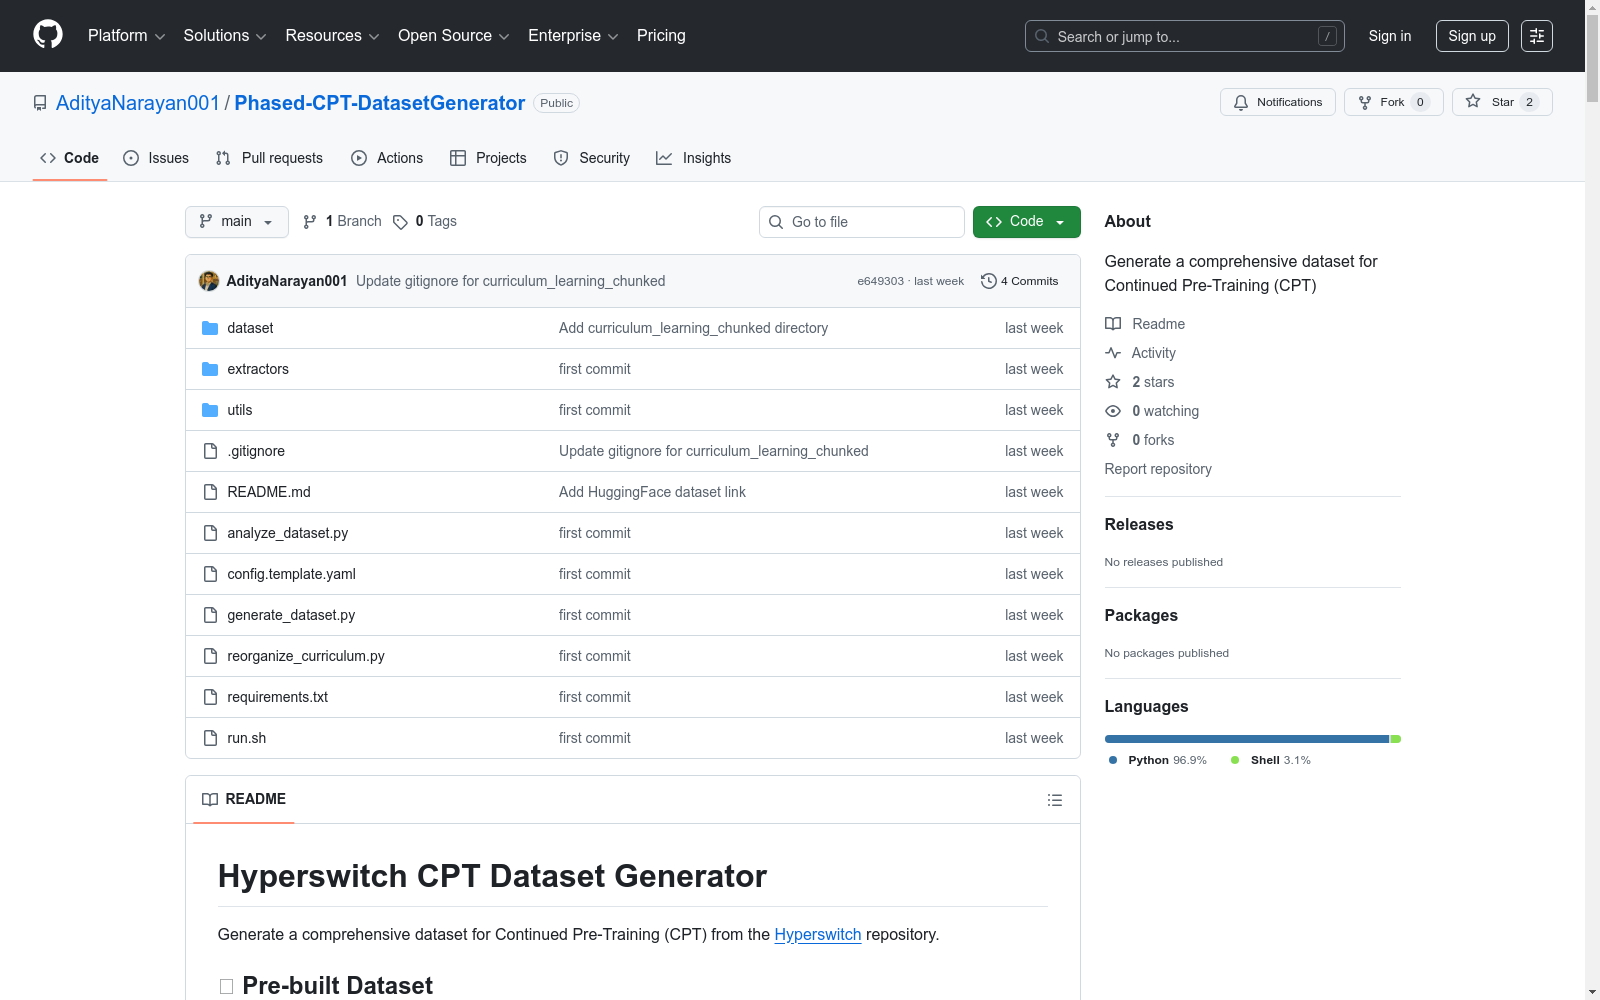Click the analyze_dataset.py file icon
Viewport: 1600px width, 1000px height.
(210, 533)
